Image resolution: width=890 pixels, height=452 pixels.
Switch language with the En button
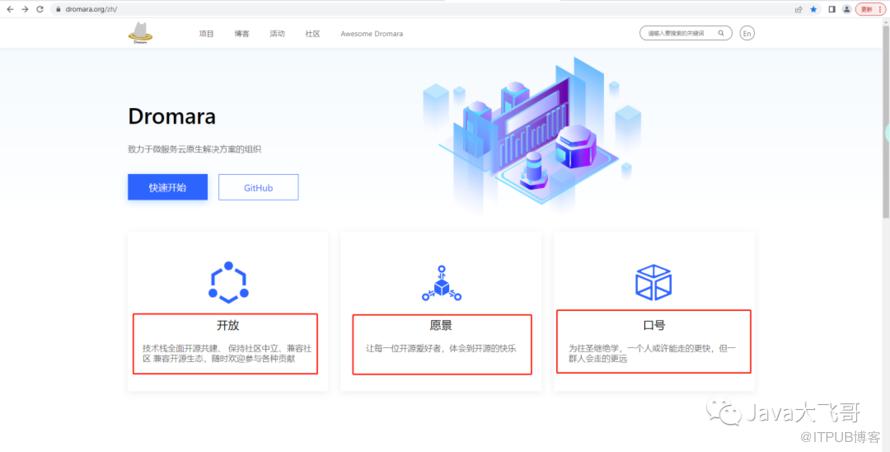click(747, 34)
